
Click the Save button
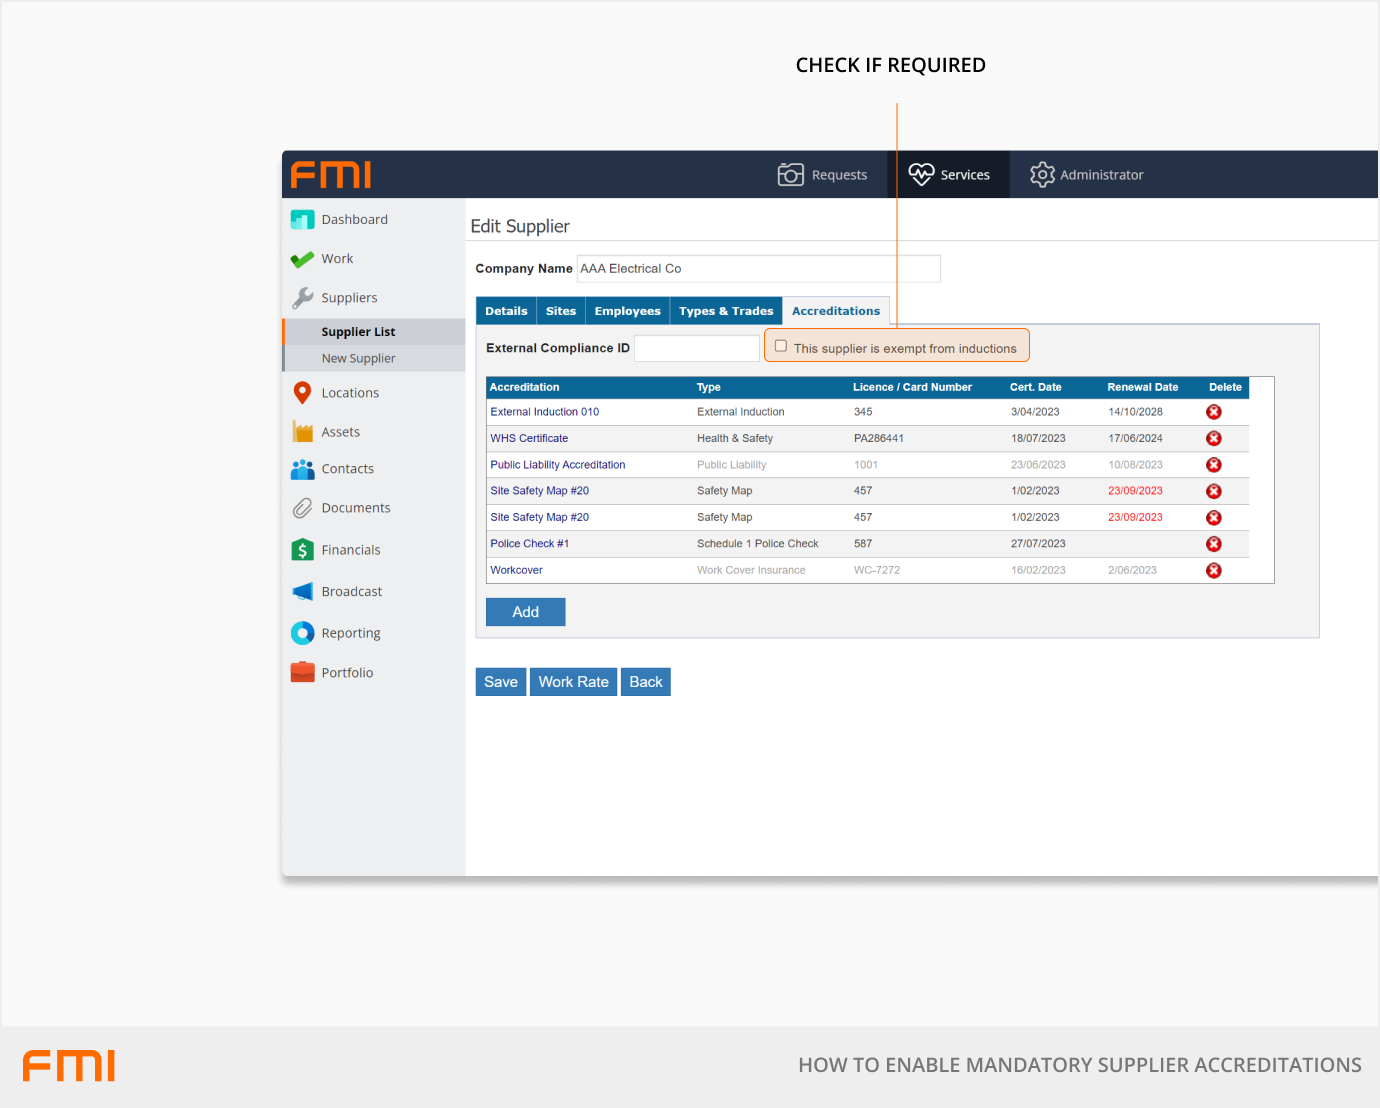pos(500,682)
